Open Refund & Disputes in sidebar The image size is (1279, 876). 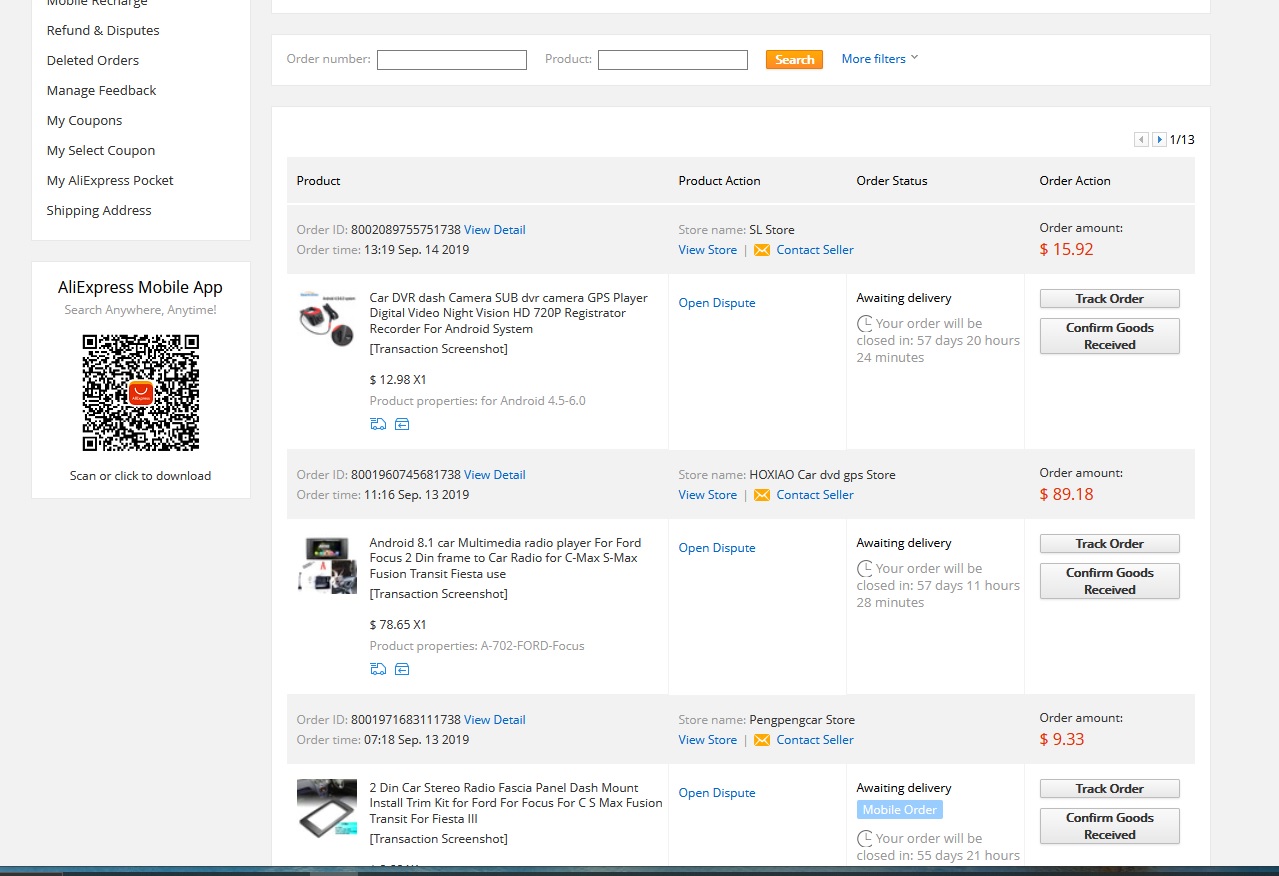(103, 30)
